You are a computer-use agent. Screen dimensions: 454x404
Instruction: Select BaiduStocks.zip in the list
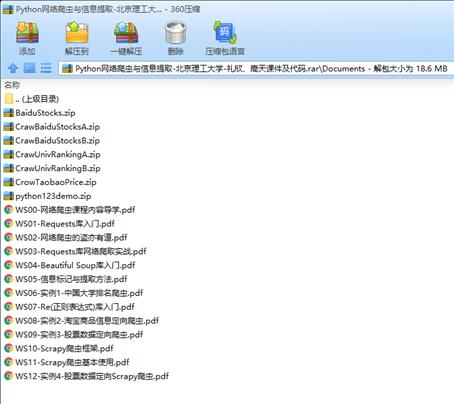coord(39,113)
